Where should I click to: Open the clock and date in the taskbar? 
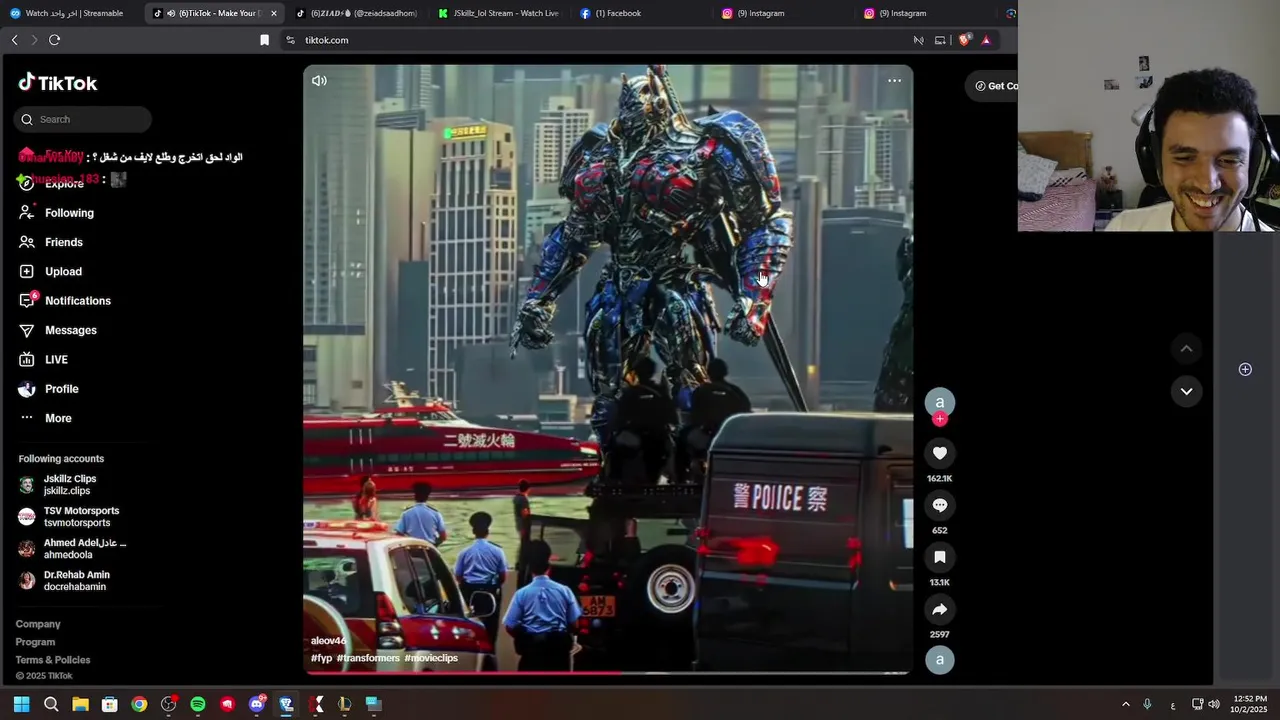point(1250,704)
